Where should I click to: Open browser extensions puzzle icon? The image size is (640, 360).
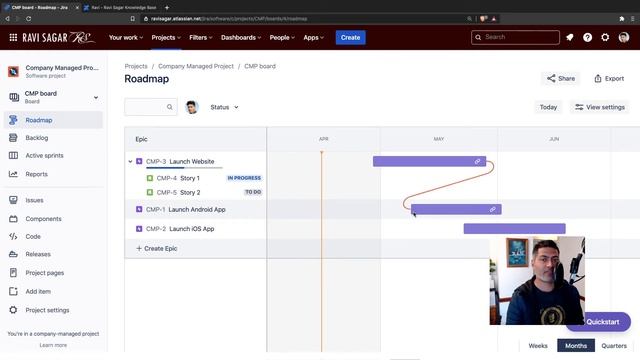click(x=622, y=19)
